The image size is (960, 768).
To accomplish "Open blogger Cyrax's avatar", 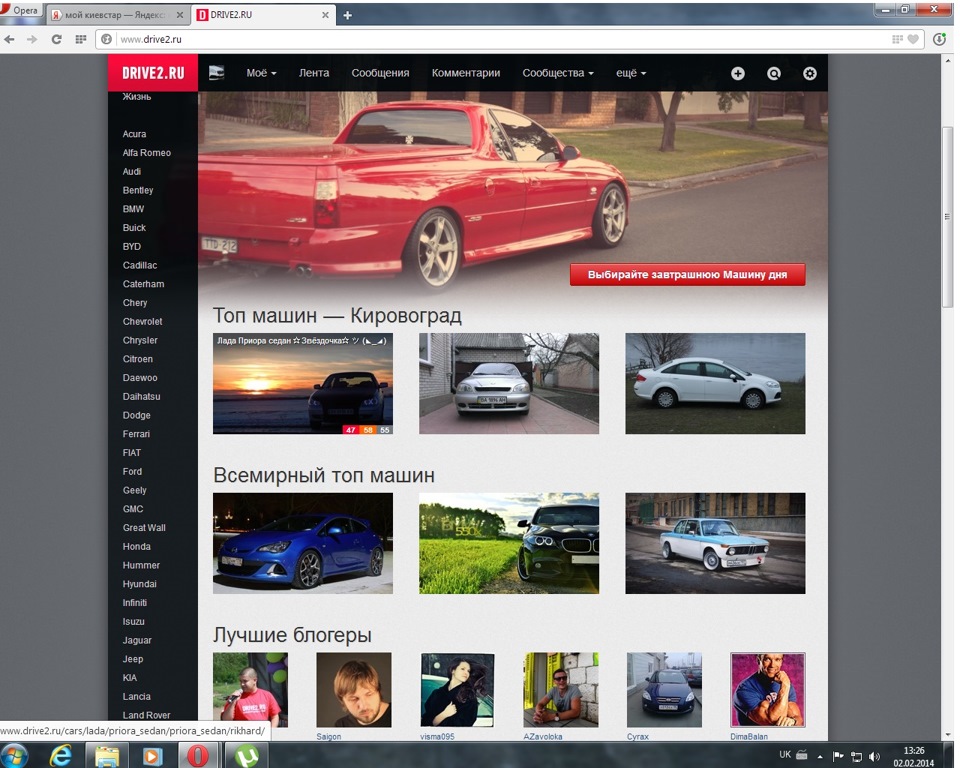I will (x=664, y=690).
